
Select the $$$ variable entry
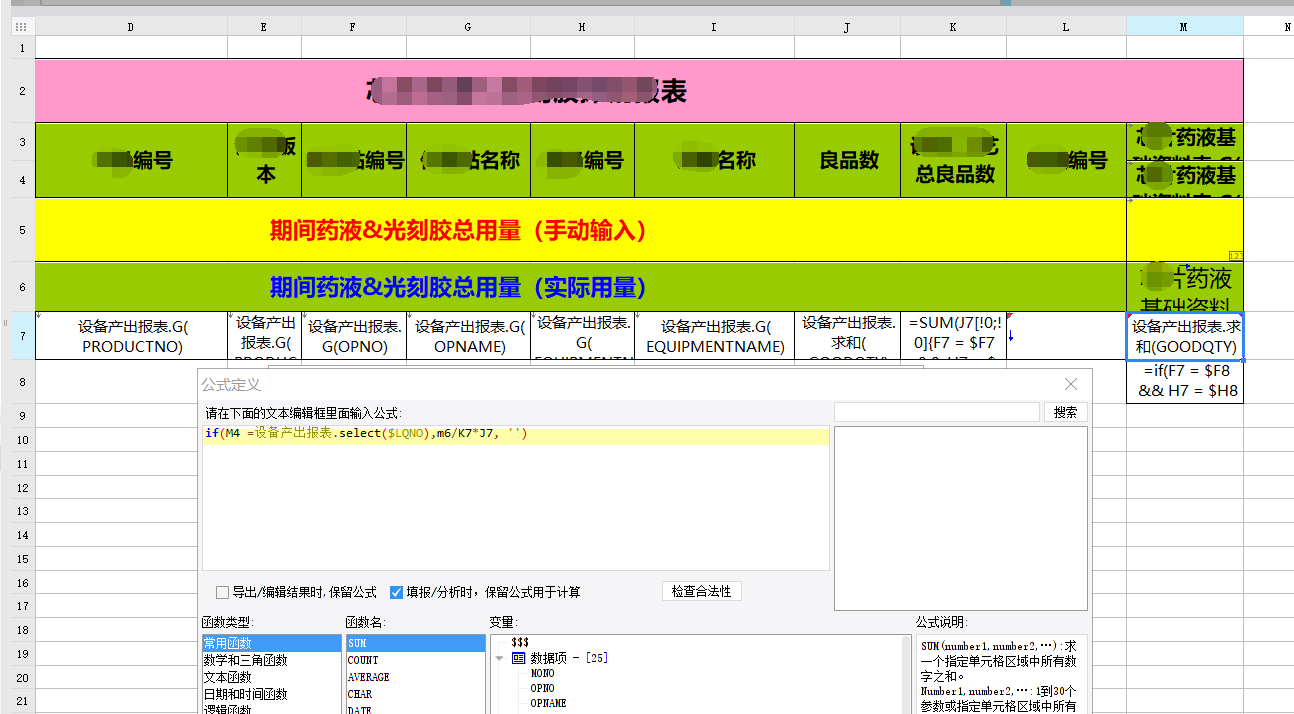coord(520,641)
